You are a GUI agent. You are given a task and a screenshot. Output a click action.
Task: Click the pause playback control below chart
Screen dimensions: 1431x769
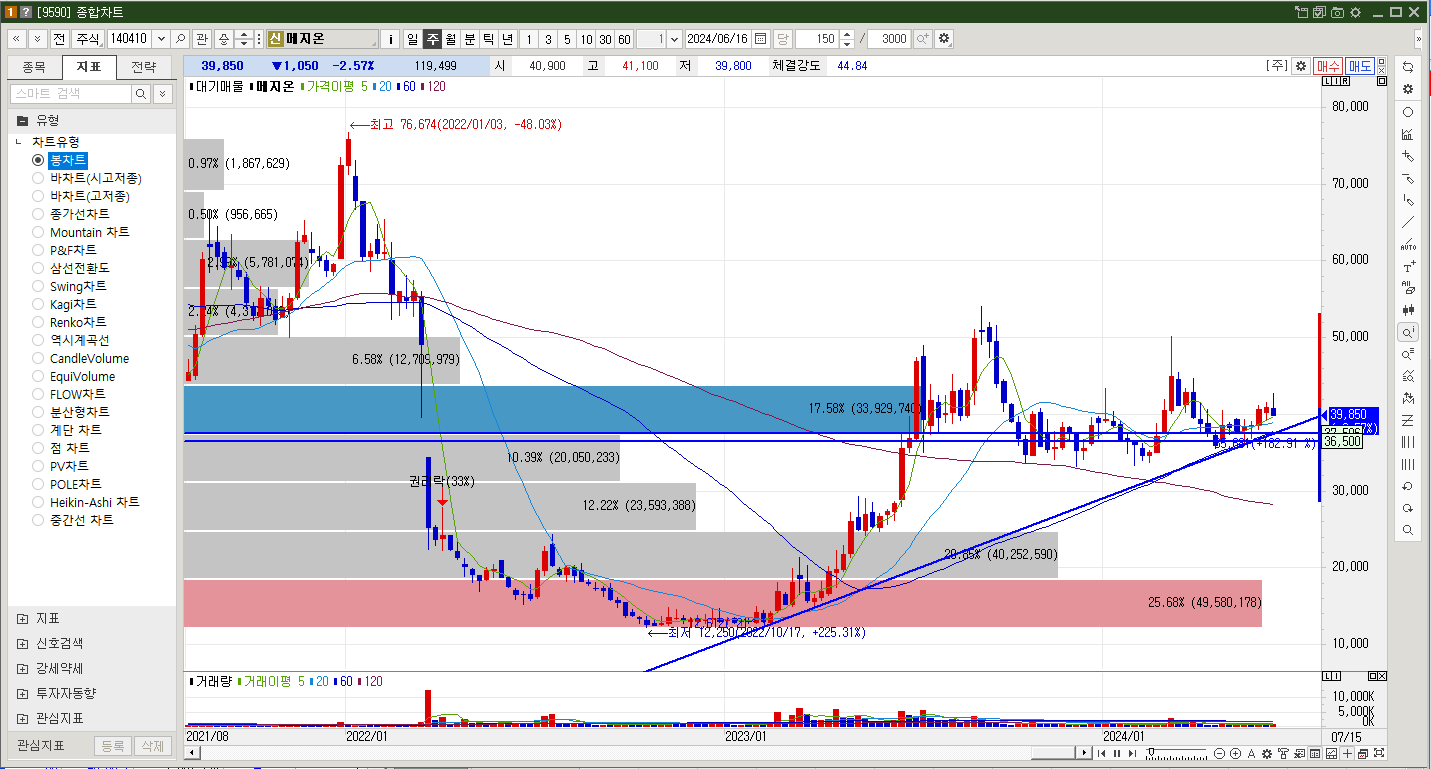pos(1118,753)
